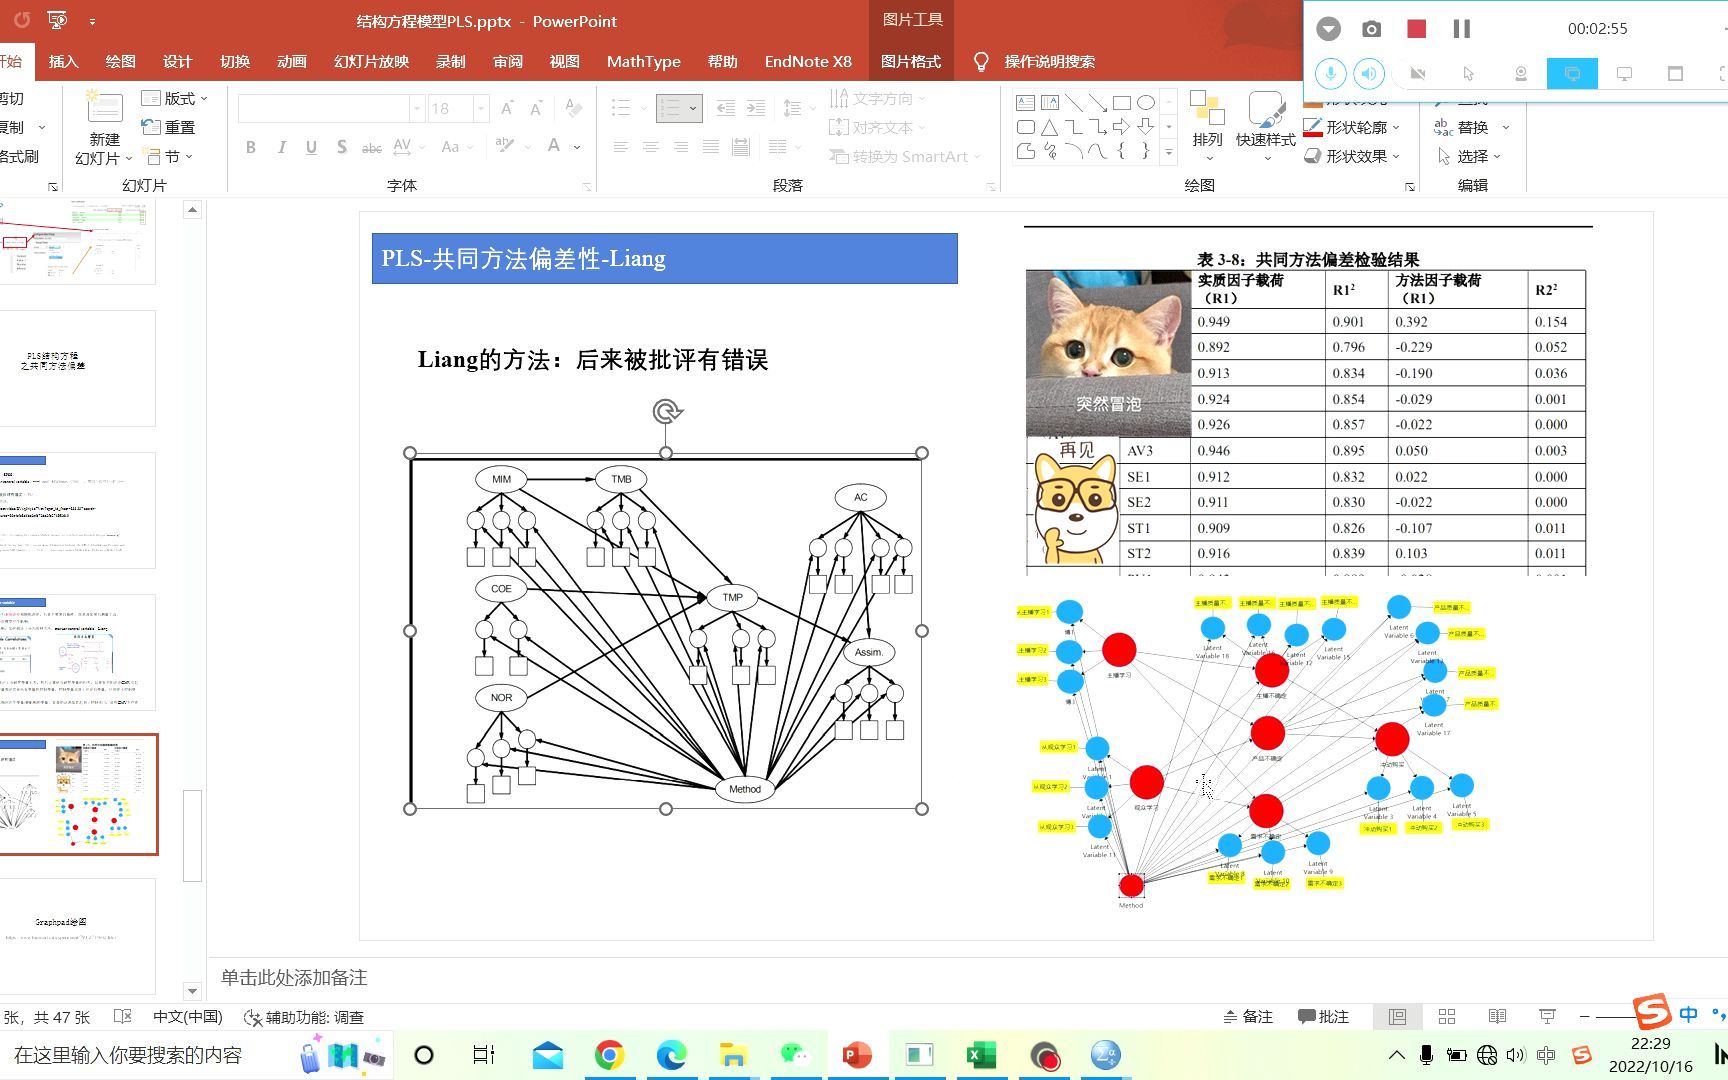Image resolution: width=1728 pixels, height=1080 pixels.
Task: Toggle the webcam overlay in recorder
Action: 1520,74
